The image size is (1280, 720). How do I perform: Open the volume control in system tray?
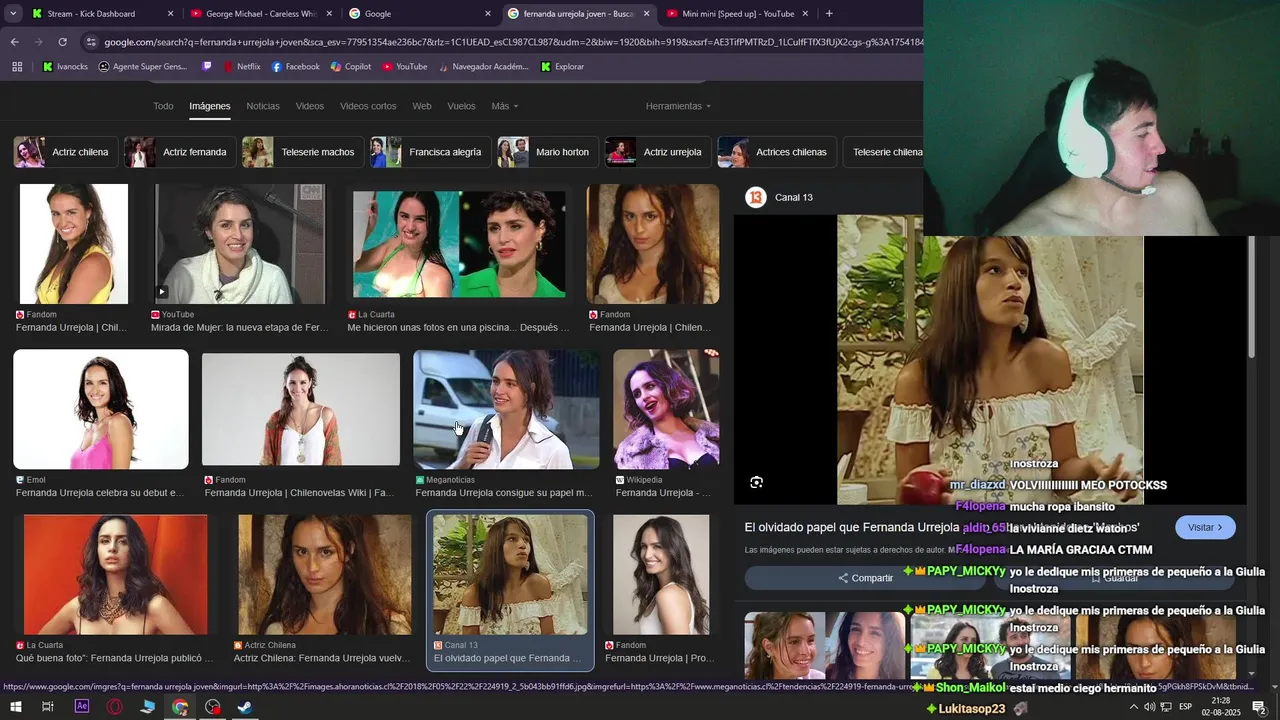[x=1149, y=707]
